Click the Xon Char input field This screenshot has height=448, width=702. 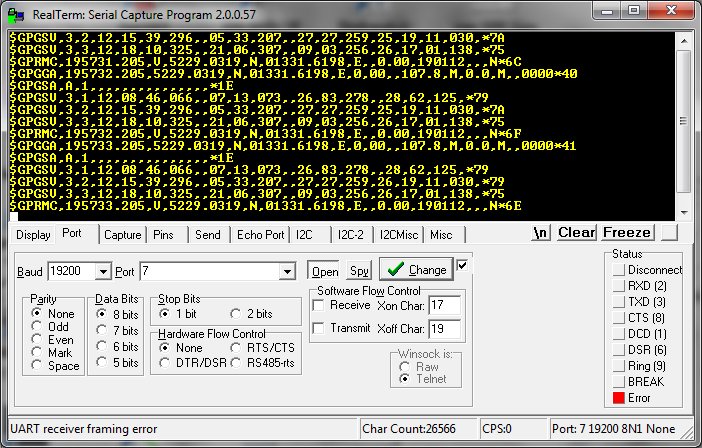444,306
